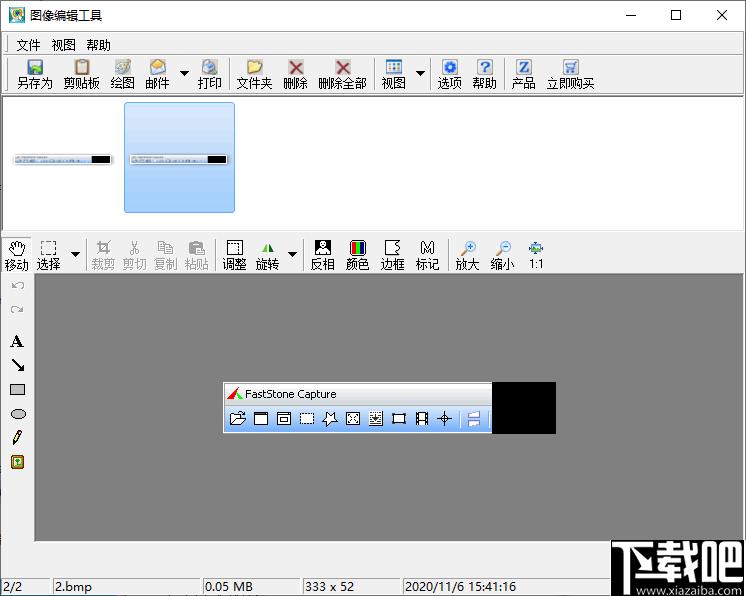
Task: Click the Redo arrow in left sidebar
Action: click(x=18, y=309)
